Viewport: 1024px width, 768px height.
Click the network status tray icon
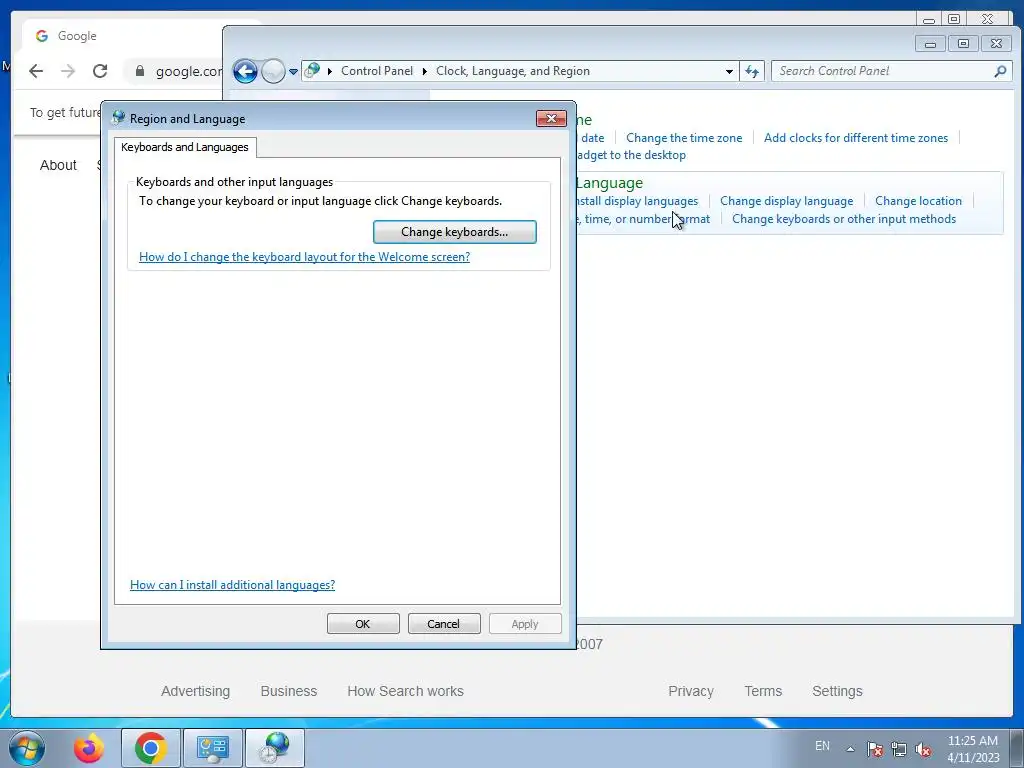(x=899, y=749)
